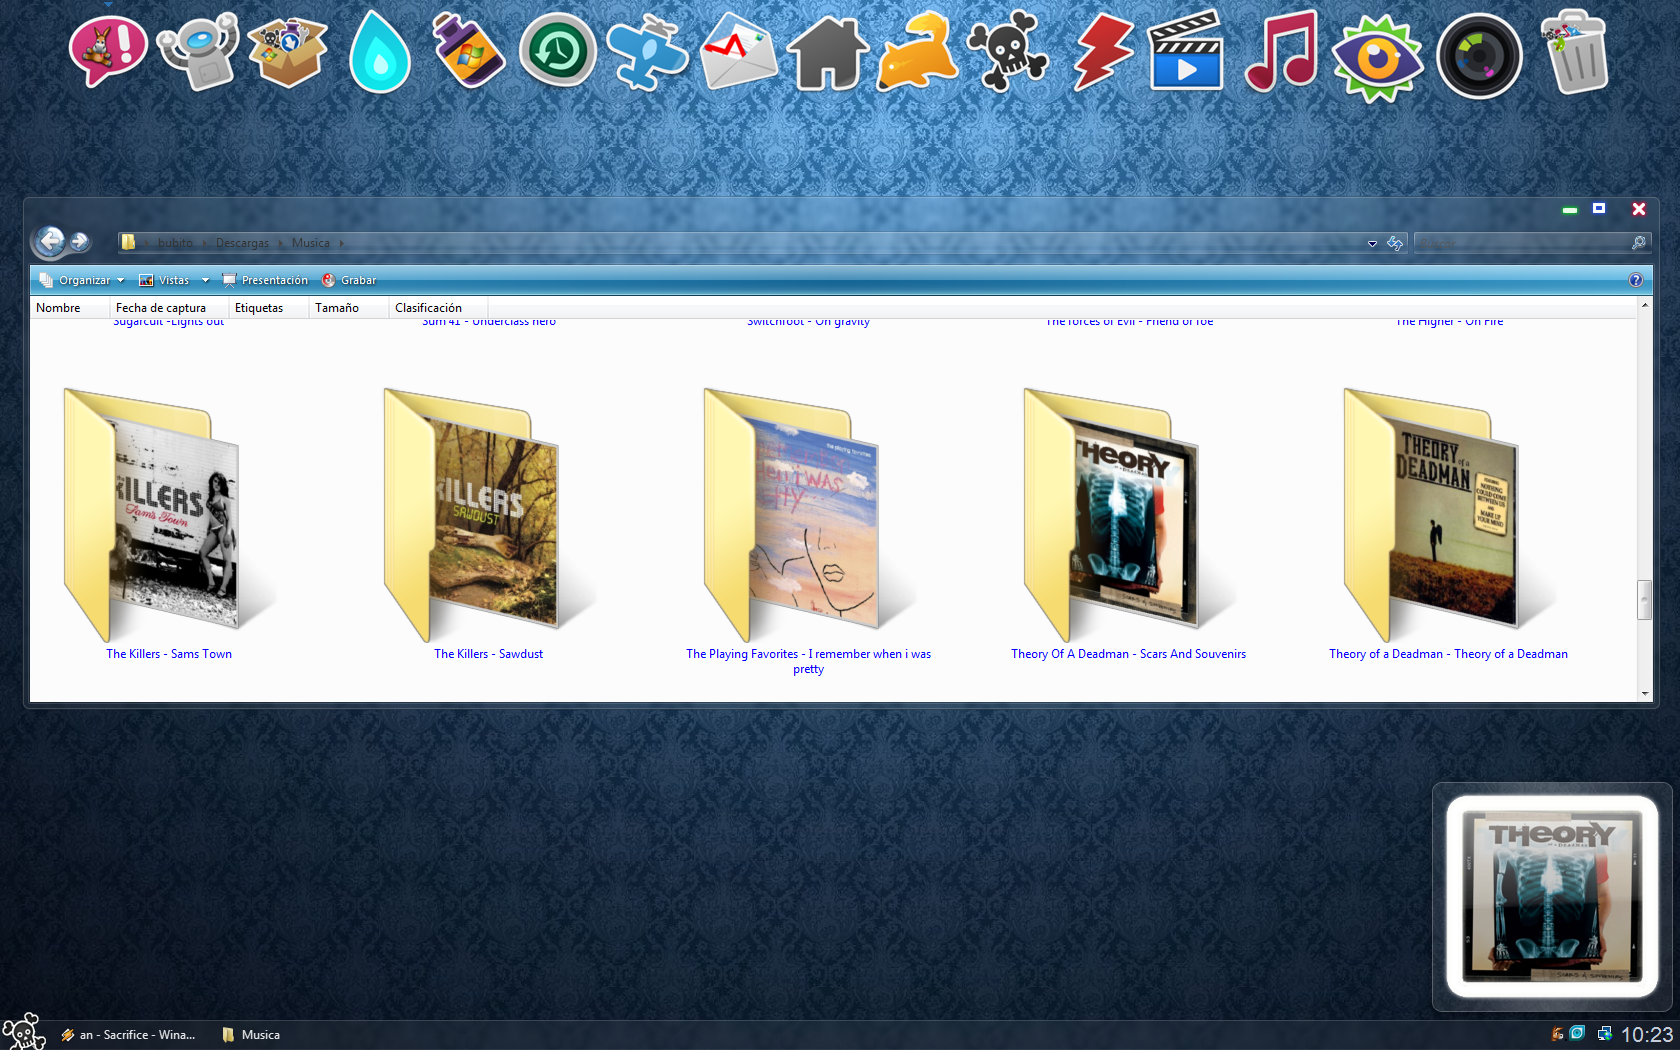
Task: Open the orange rabbit dock icon
Action: coord(917,52)
